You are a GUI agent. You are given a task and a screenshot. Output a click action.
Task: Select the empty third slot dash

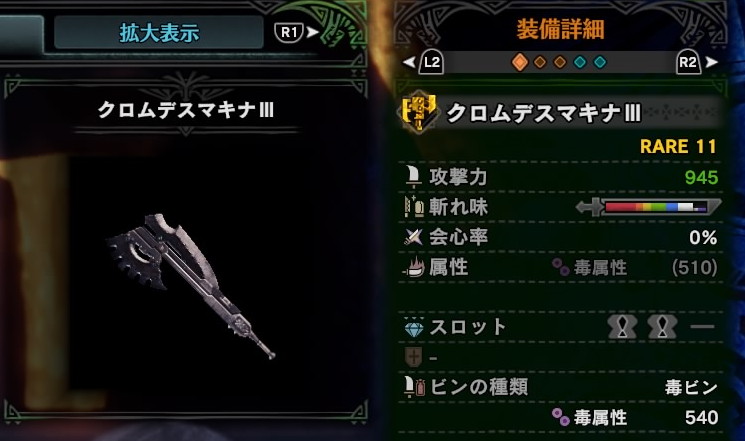click(x=702, y=326)
